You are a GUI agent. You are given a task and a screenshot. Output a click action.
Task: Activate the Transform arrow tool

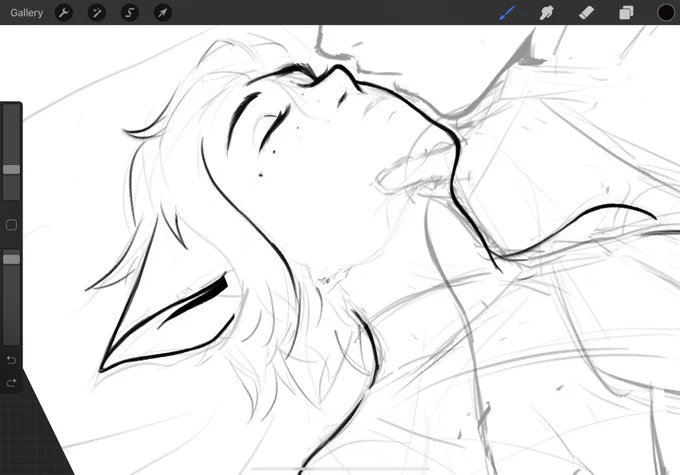click(163, 13)
